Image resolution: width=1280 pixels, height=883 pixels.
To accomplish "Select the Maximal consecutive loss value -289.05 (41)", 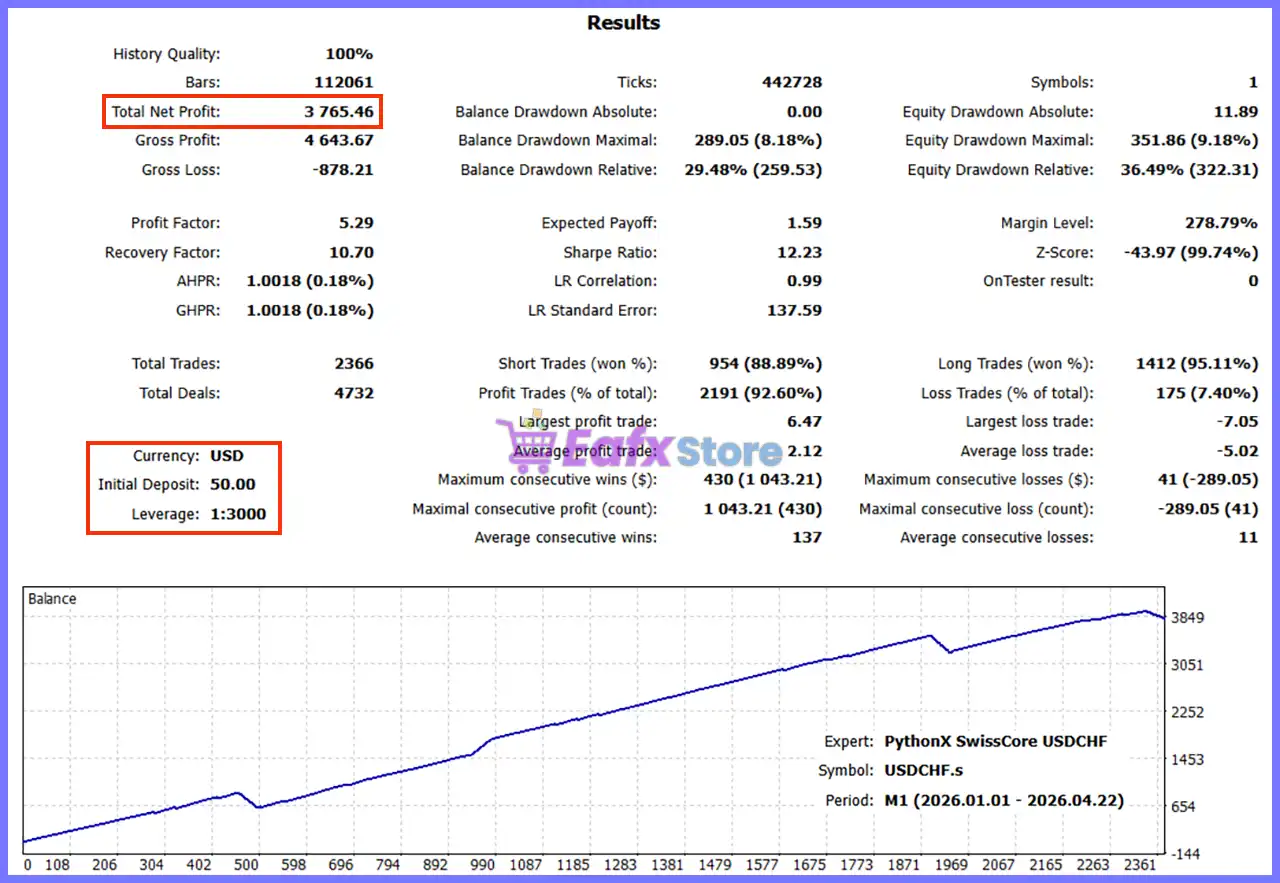I will [x=1207, y=509].
